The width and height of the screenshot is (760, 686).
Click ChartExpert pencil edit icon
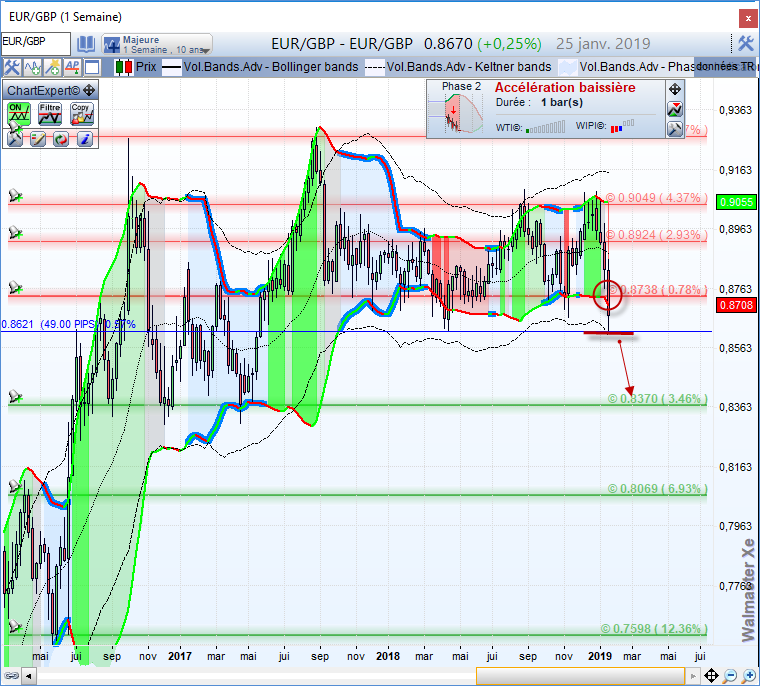pos(38,139)
